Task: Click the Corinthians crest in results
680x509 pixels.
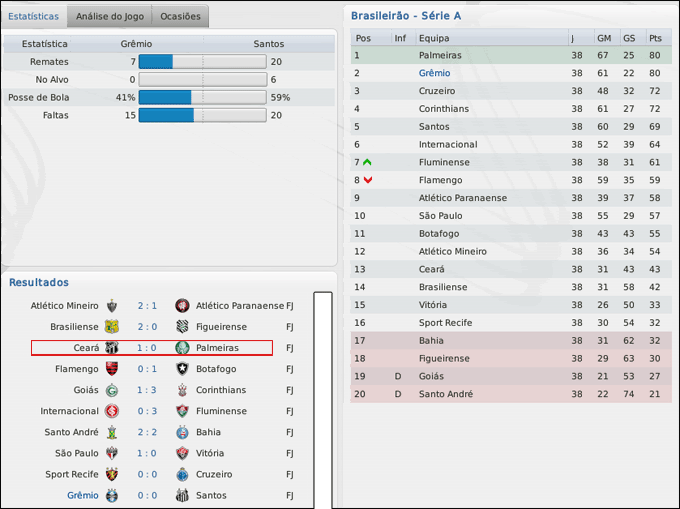Action: pos(182,390)
